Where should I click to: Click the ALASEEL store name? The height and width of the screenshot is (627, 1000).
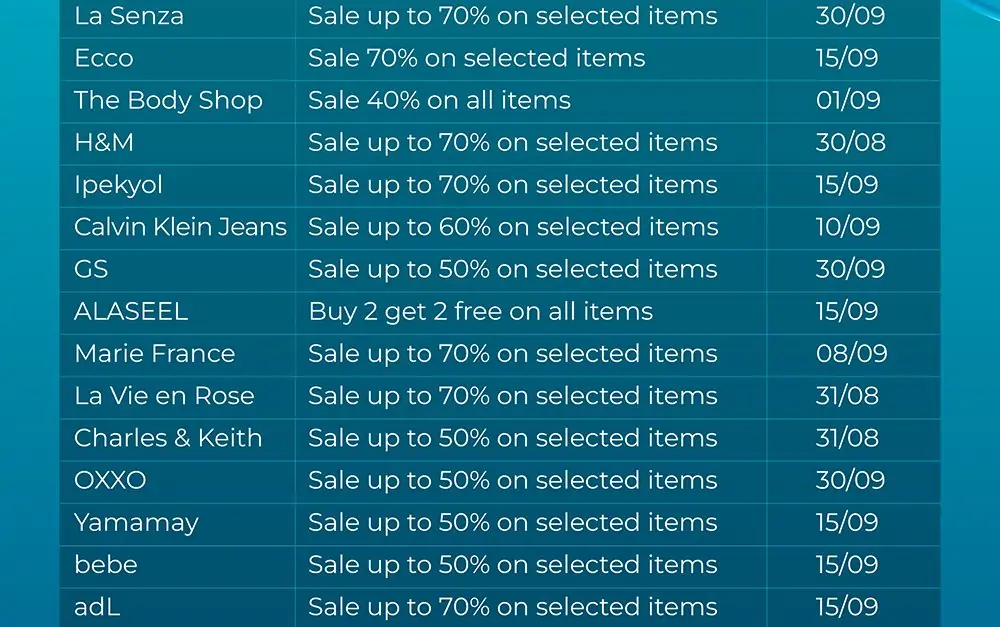[131, 311]
